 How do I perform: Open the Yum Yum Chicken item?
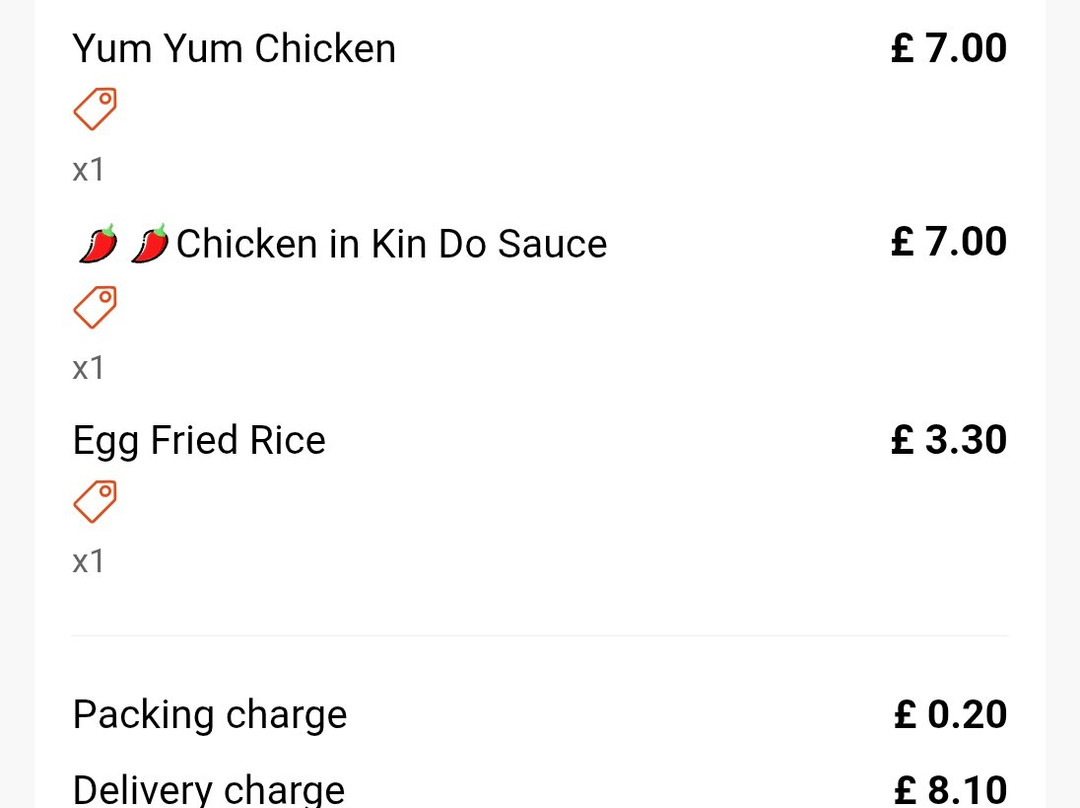point(234,49)
